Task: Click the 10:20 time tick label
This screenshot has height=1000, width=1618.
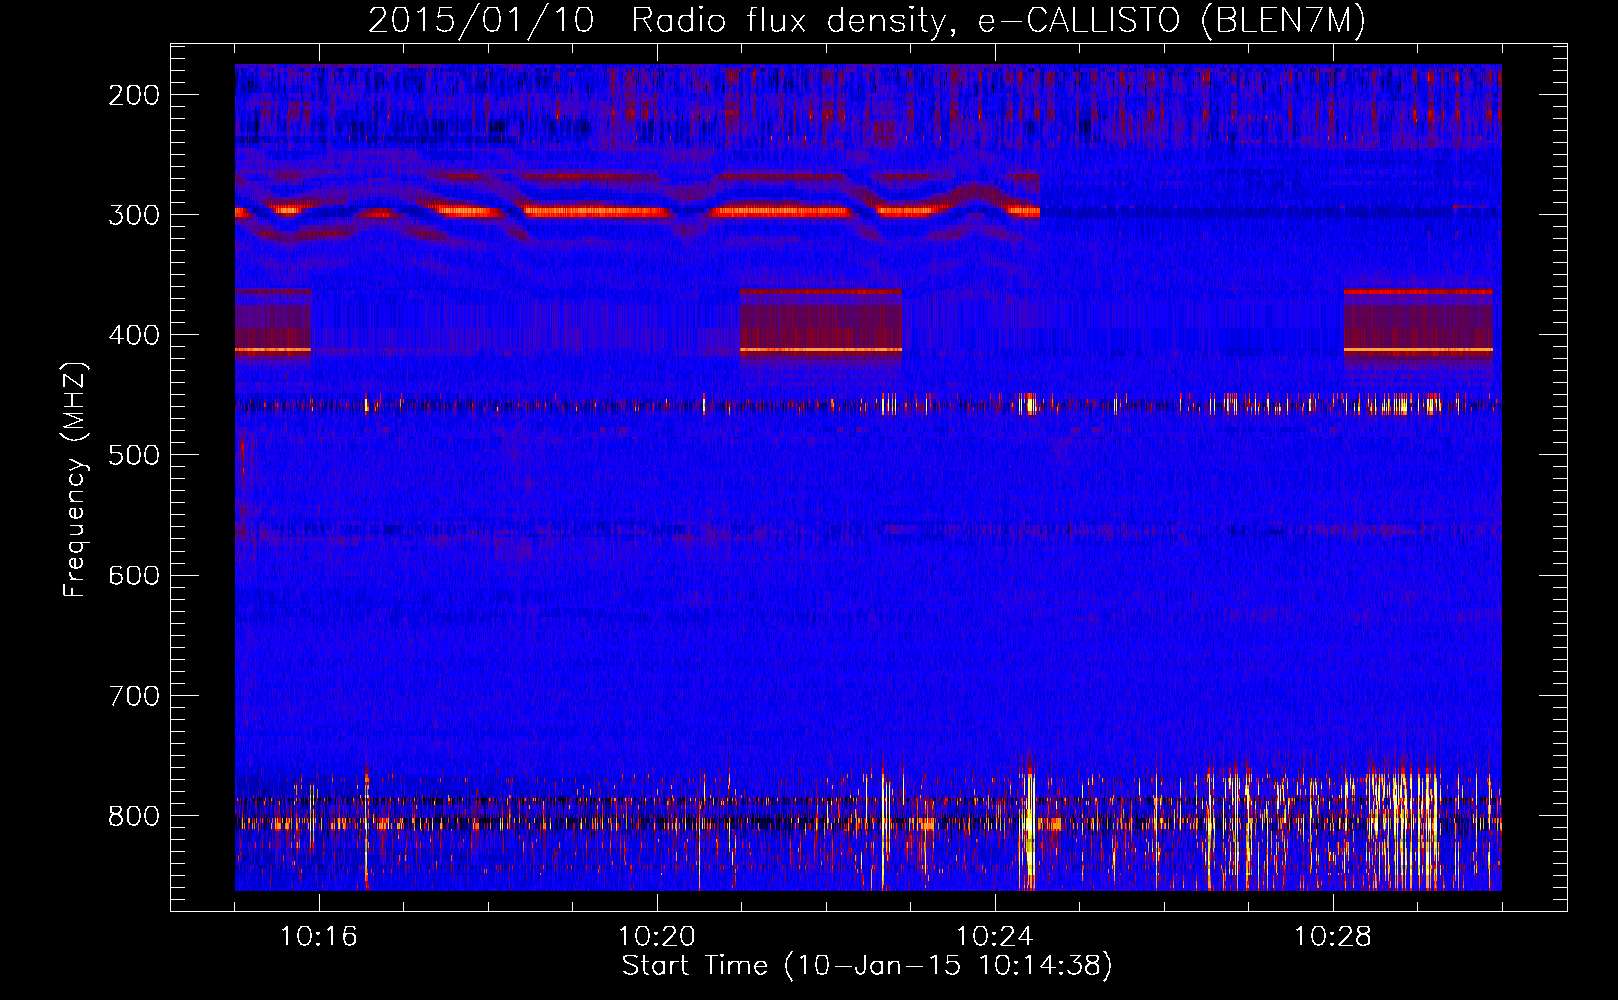Action: pyautogui.click(x=657, y=937)
